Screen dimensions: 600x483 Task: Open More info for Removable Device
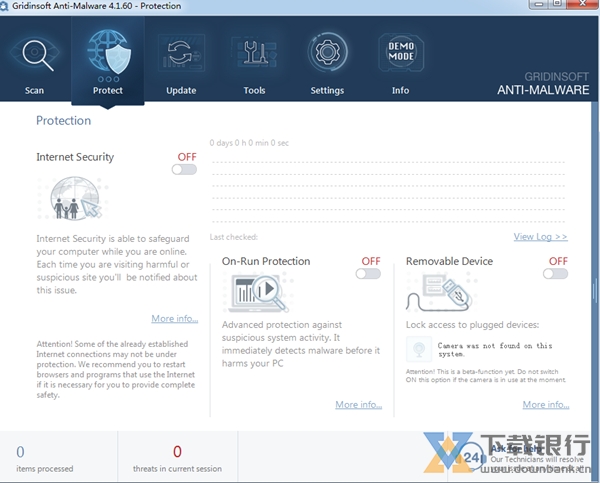coord(546,405)
